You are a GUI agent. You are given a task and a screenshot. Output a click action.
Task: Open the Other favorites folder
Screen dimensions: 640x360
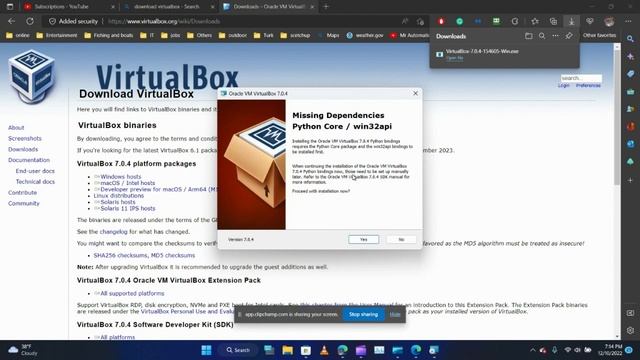598,36
